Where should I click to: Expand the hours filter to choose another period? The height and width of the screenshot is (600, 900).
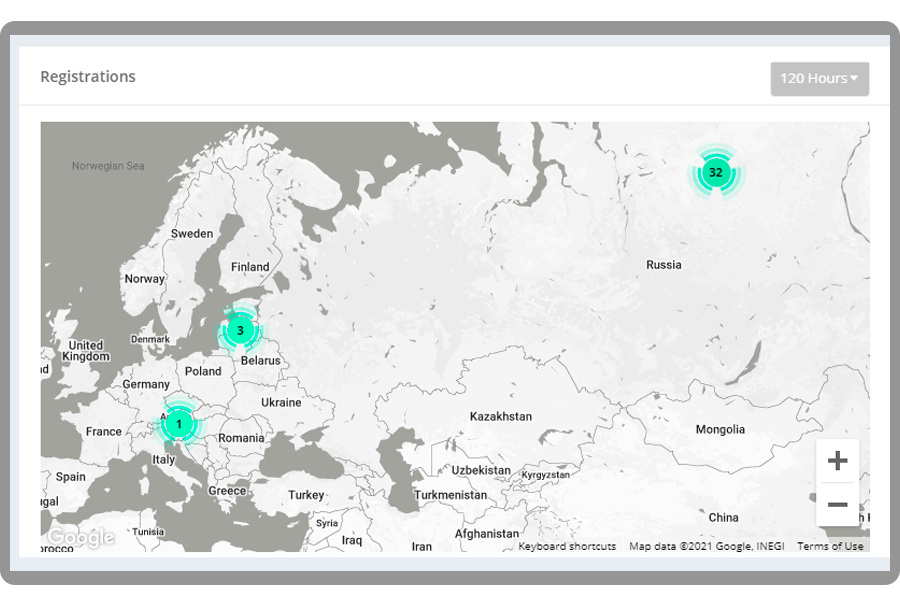point(819,78)
